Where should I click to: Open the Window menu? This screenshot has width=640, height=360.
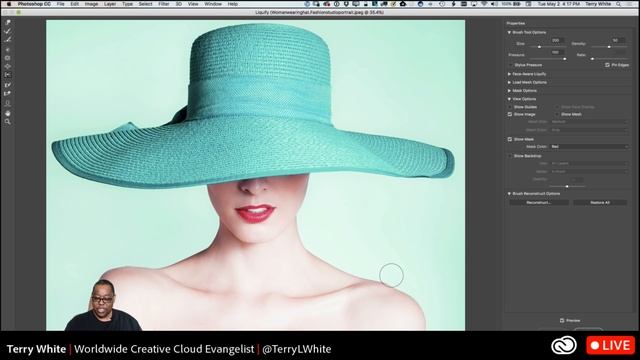[213, 4]
